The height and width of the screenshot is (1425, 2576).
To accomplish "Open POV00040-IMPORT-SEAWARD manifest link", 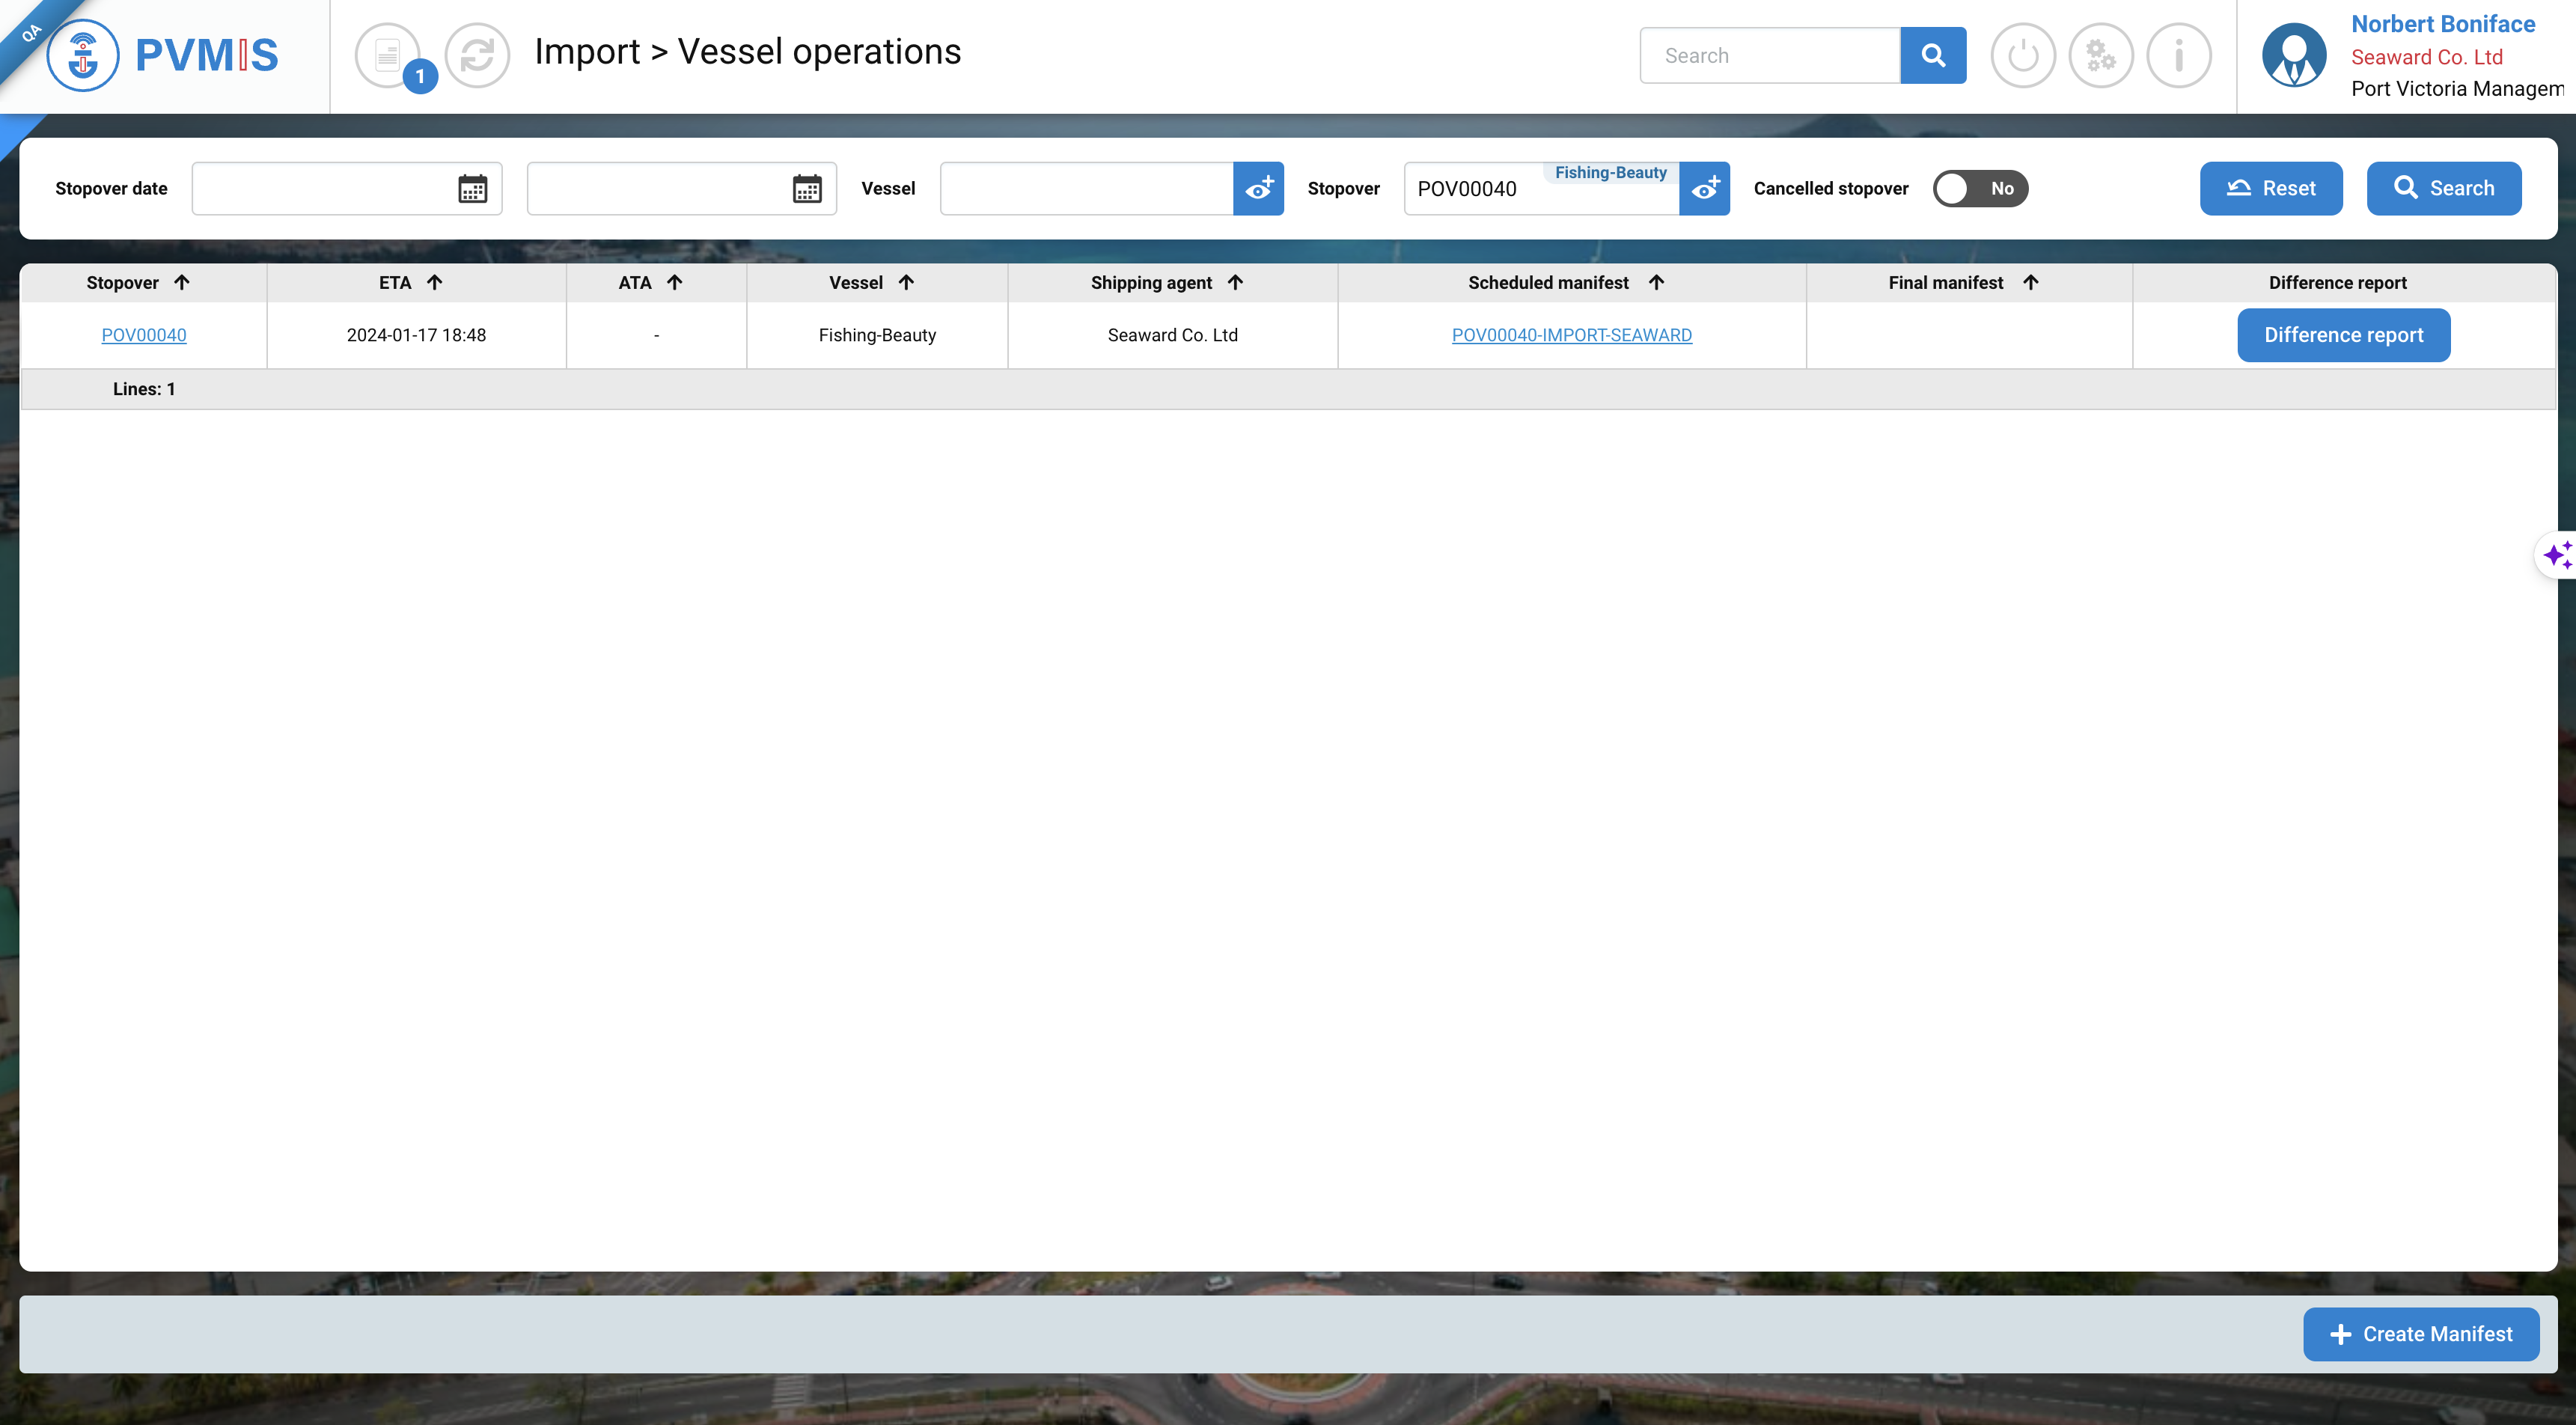I will [1571, 335].
